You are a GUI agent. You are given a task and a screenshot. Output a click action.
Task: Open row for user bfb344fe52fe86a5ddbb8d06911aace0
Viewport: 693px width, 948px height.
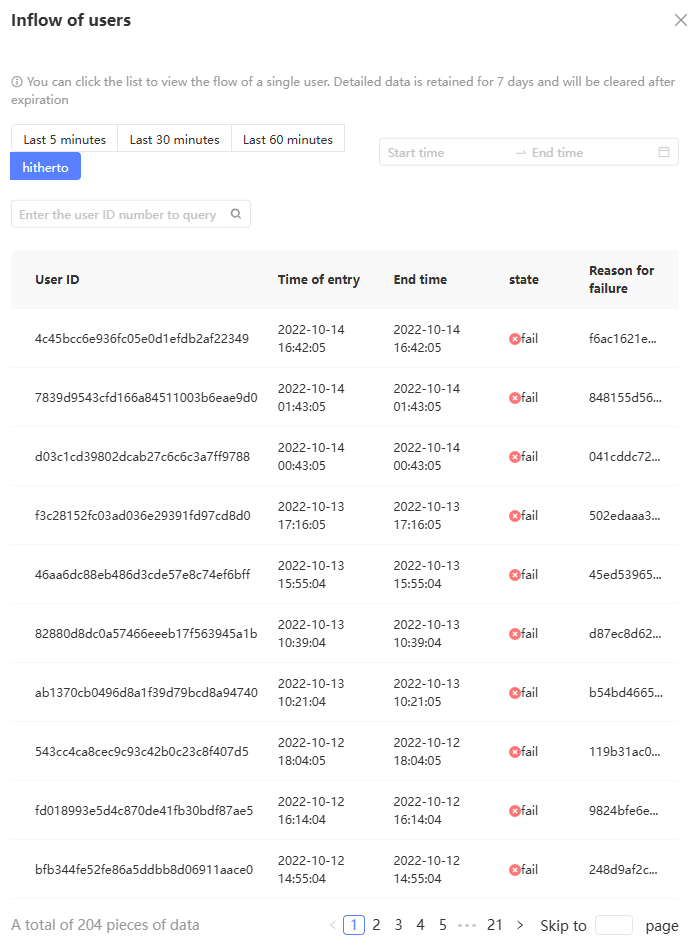(x=144, y=869)
